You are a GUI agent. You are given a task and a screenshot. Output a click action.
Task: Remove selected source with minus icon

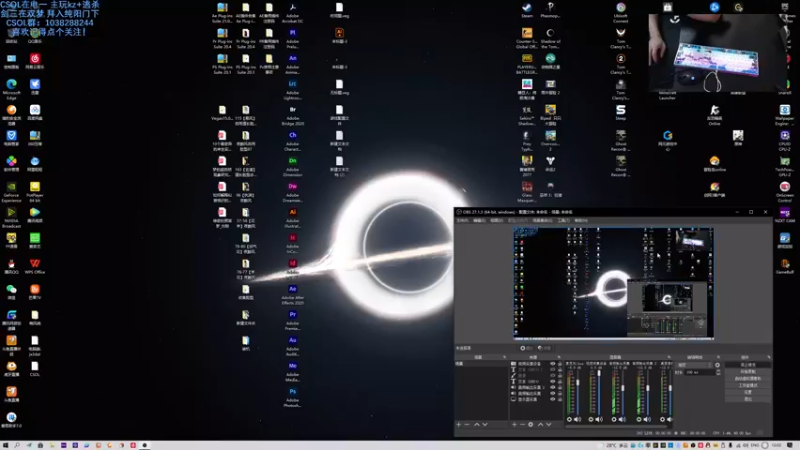[x=522, y=424]
